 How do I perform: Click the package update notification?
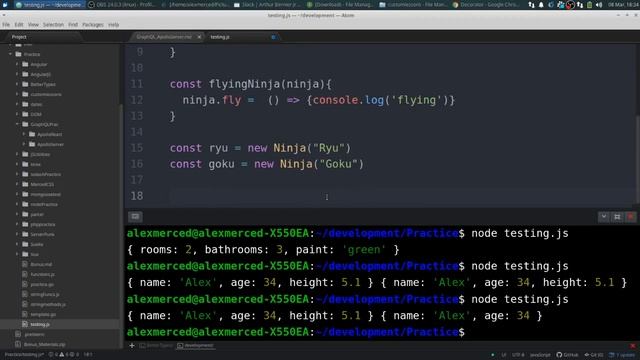(x=622, y=355)
